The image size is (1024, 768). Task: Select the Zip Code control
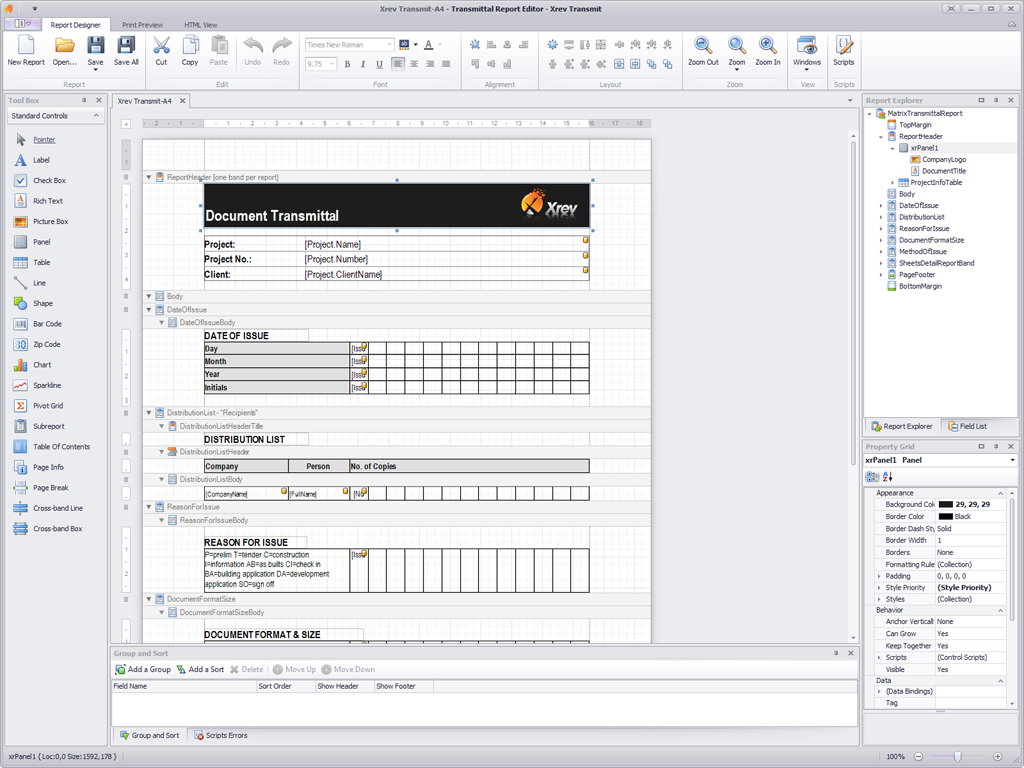point(47,344)
